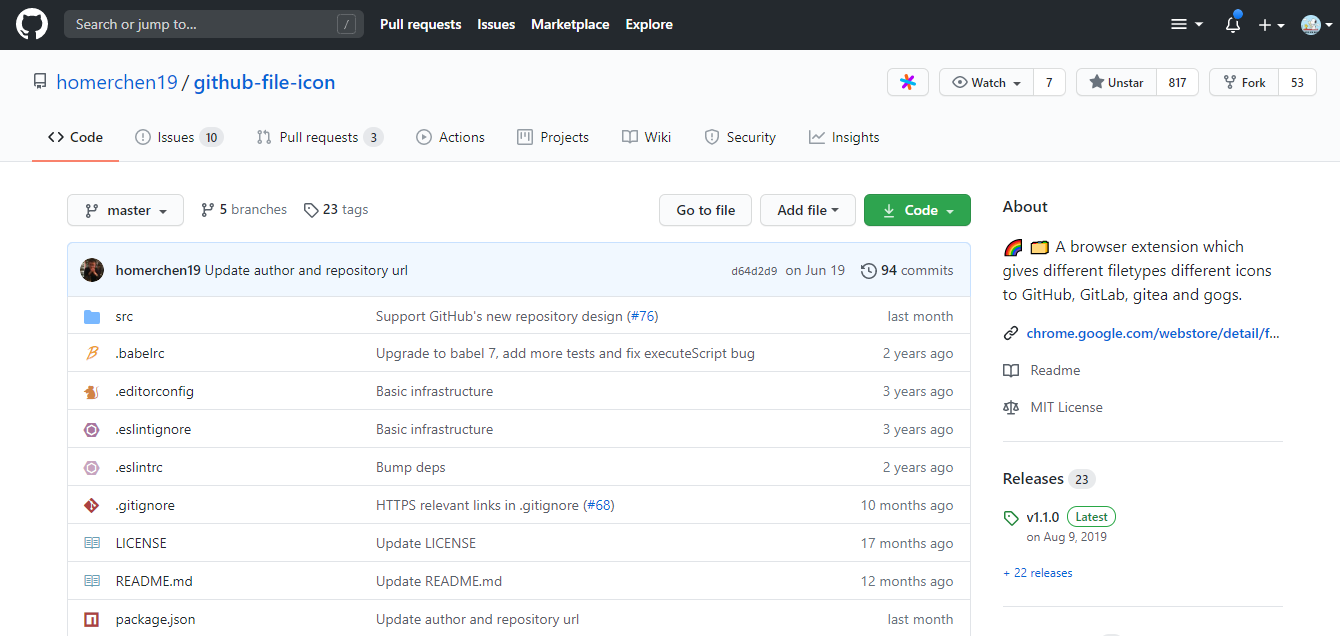Click the git icon beside .gitignore

[92, 506]
